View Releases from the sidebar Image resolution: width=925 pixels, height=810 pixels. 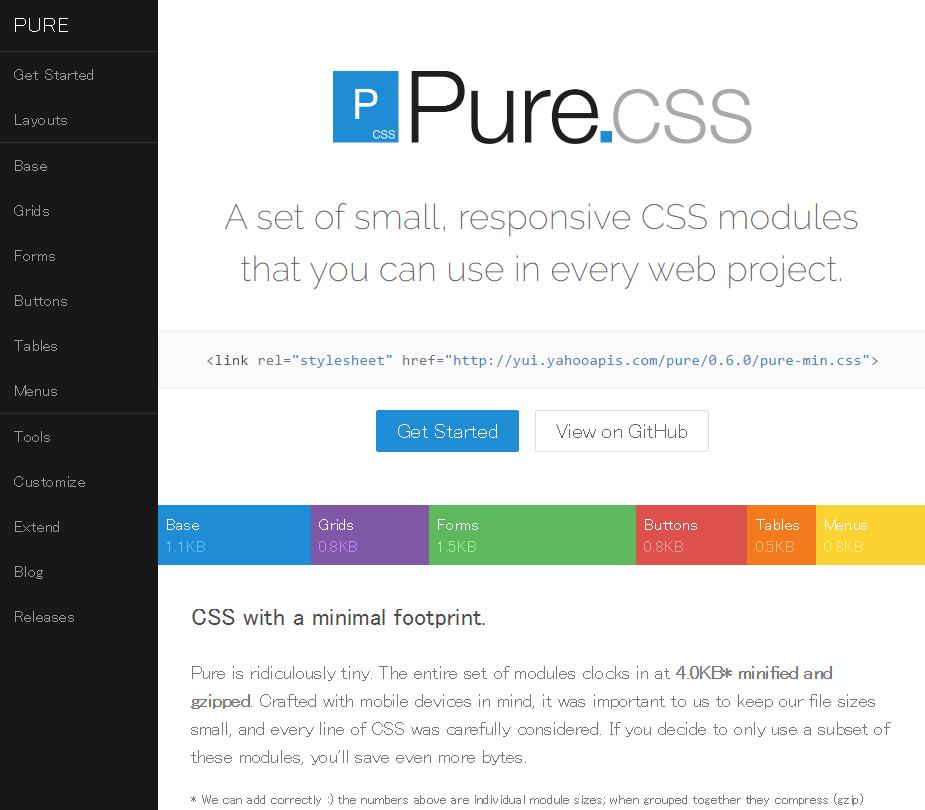pos(78,617)
